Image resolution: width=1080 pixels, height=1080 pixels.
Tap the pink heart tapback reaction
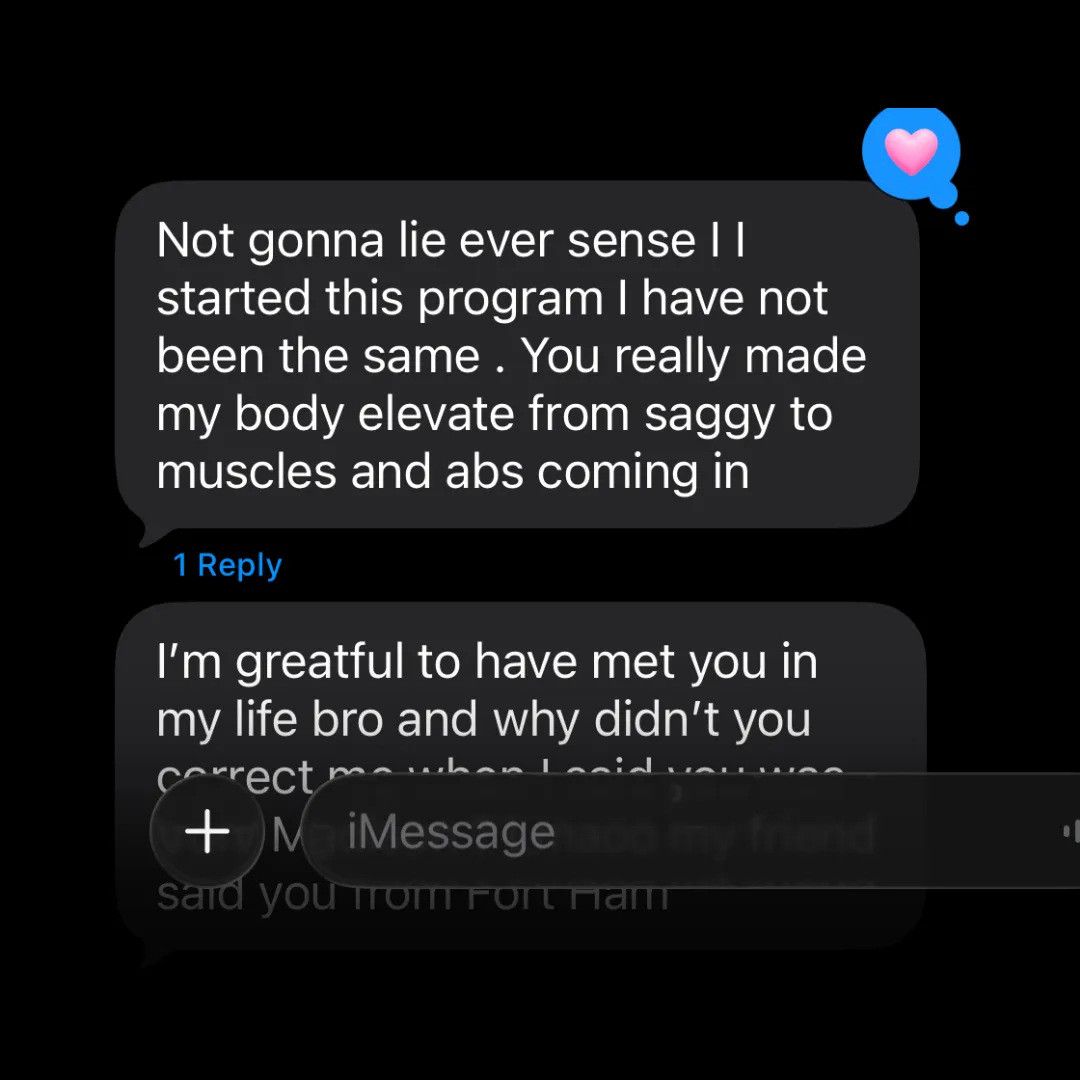pyautogui.click(x=911, y=152)
